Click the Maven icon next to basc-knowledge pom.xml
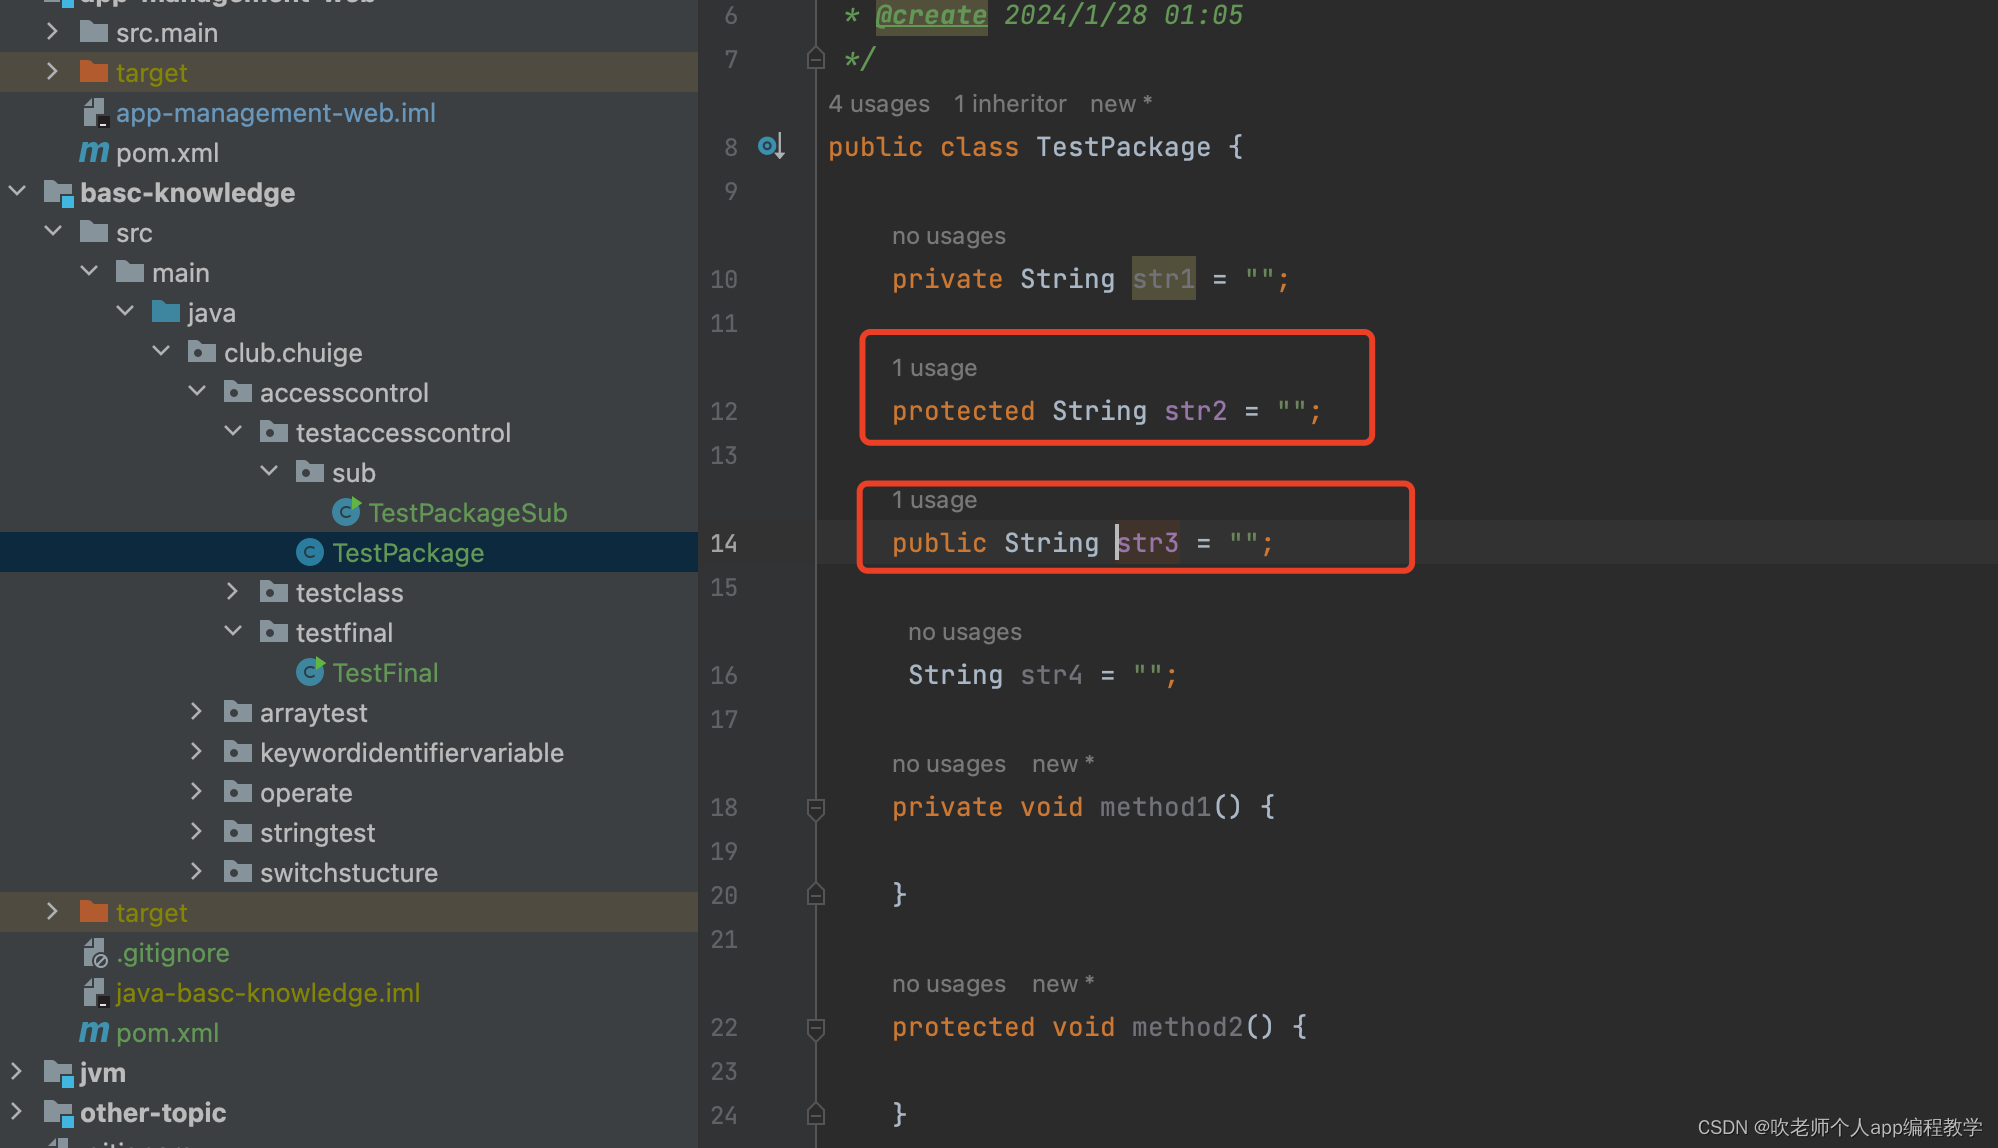Image resolution: width=1998 pixels, height=1148 pixels. (93, 1032)
